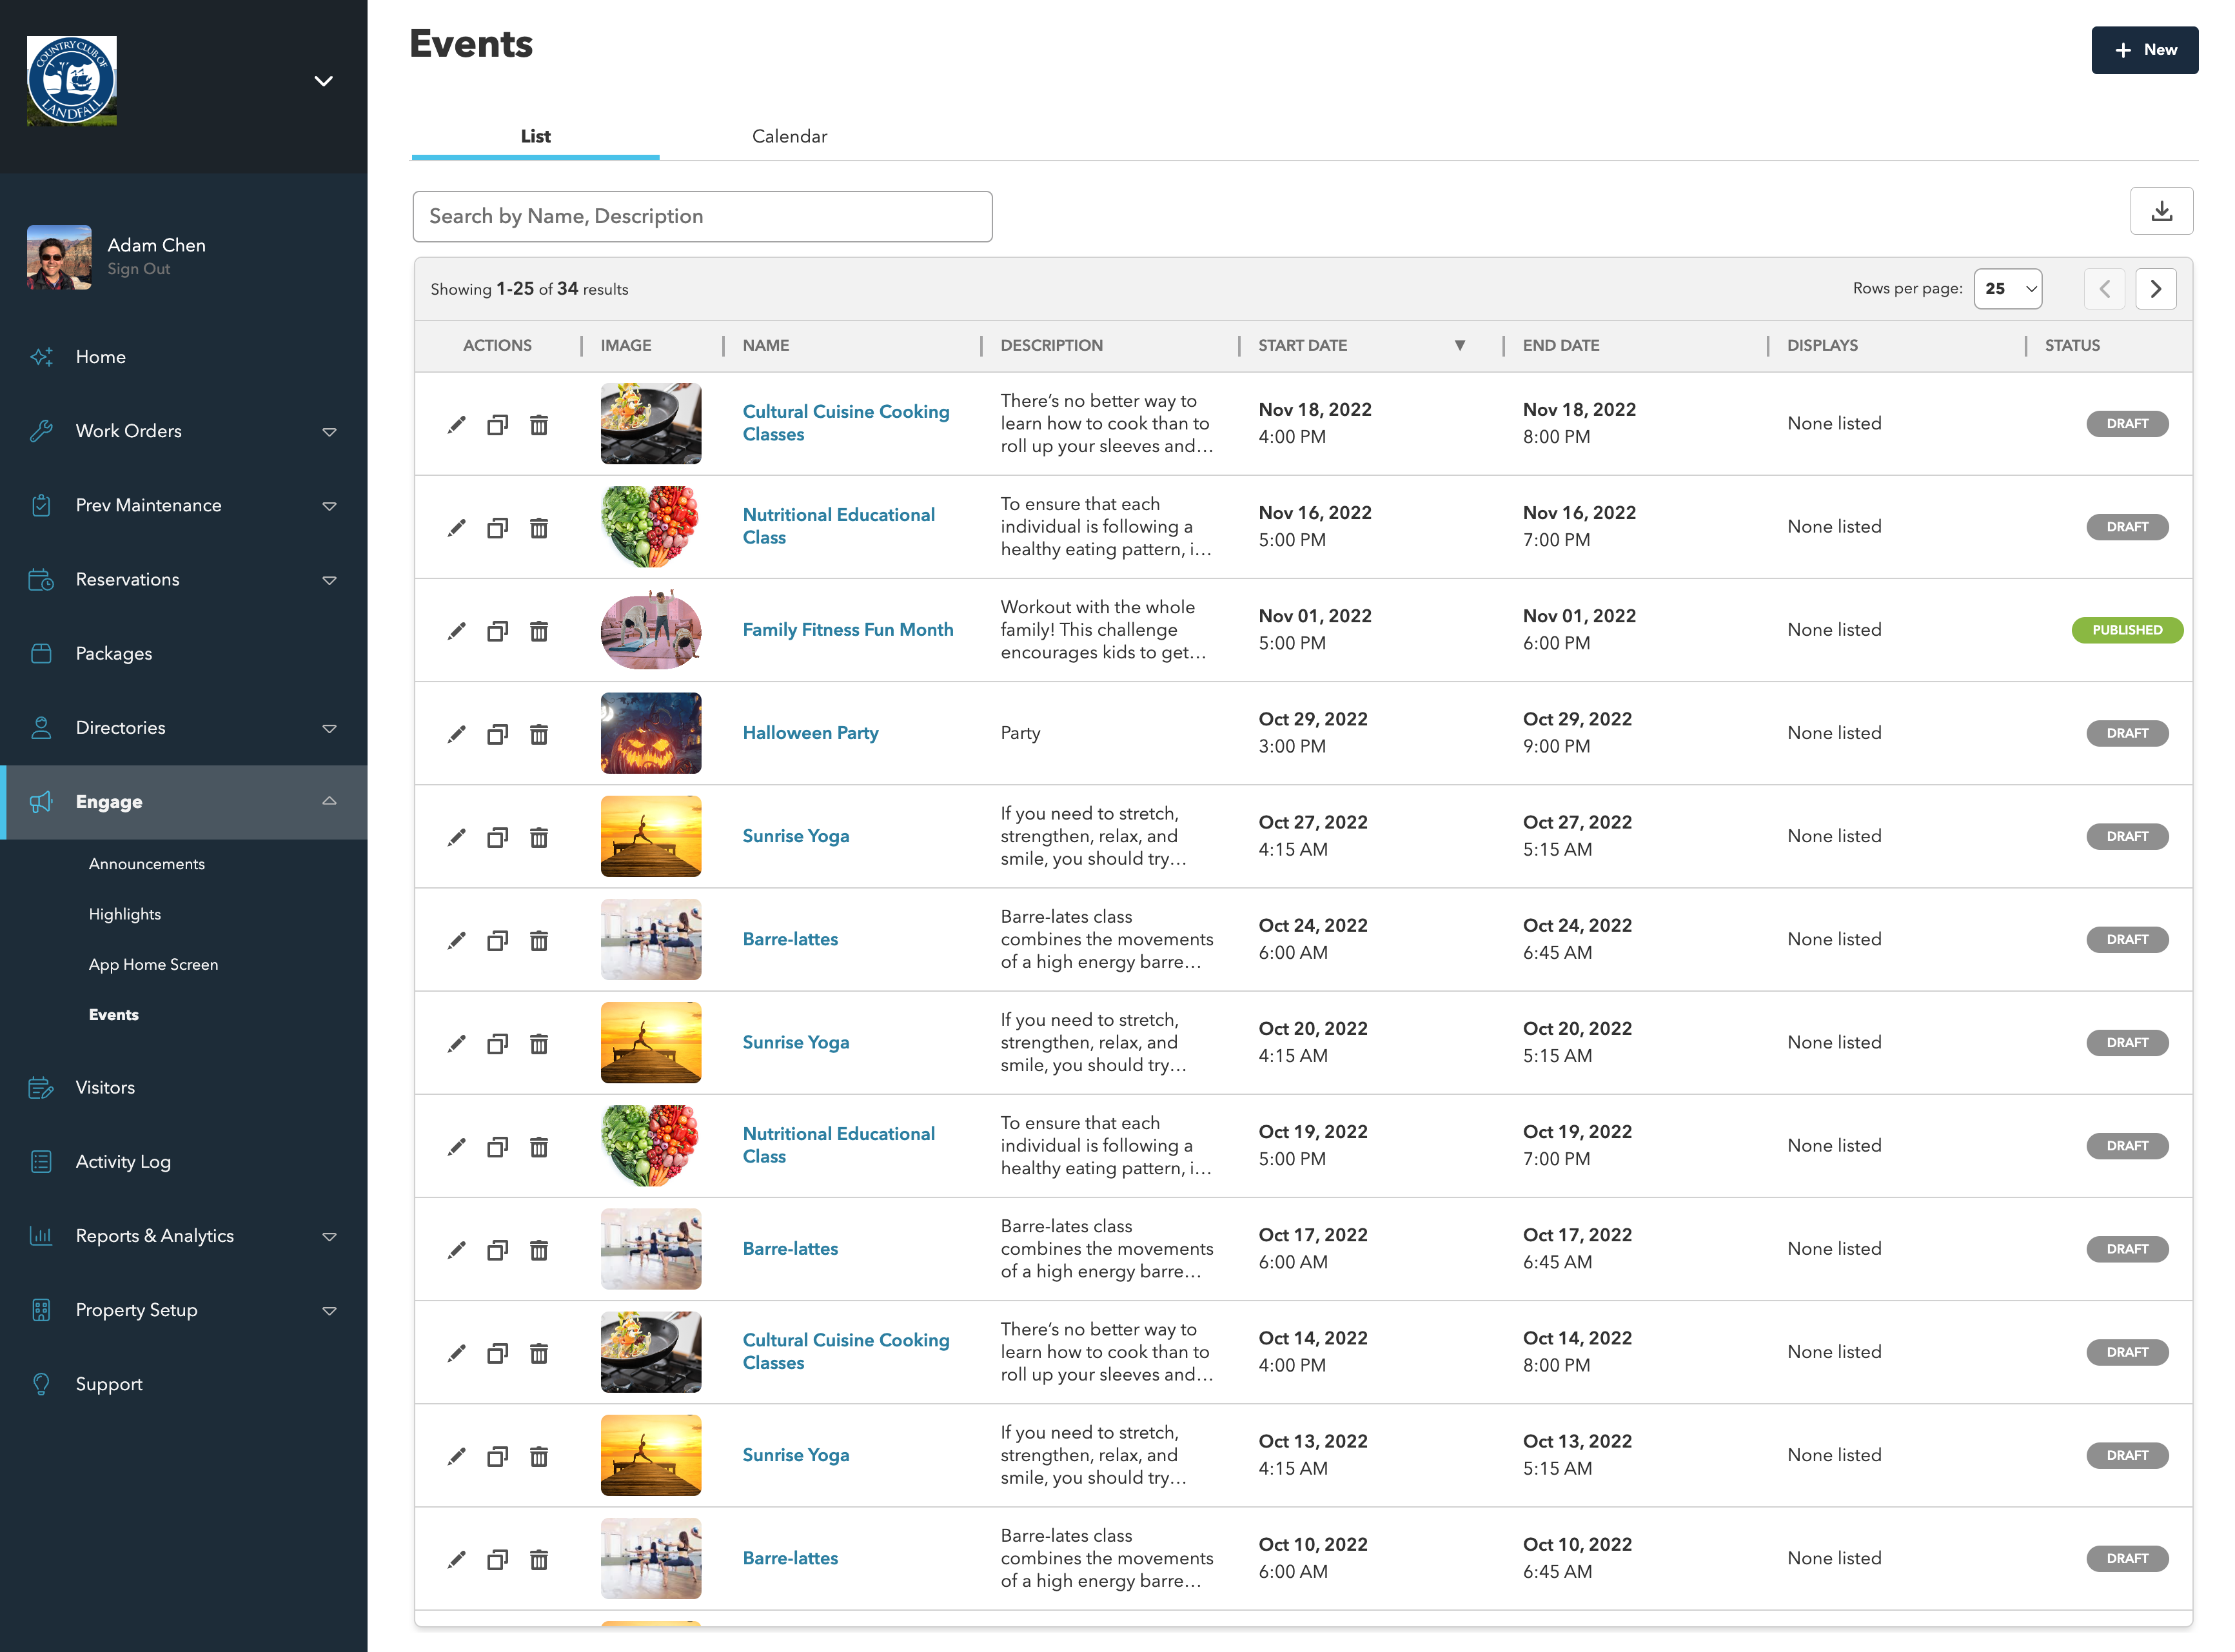The height and width of the screenshot is (1652, 2235).
Task: Click the New event button
Action: pos(2144,50)
